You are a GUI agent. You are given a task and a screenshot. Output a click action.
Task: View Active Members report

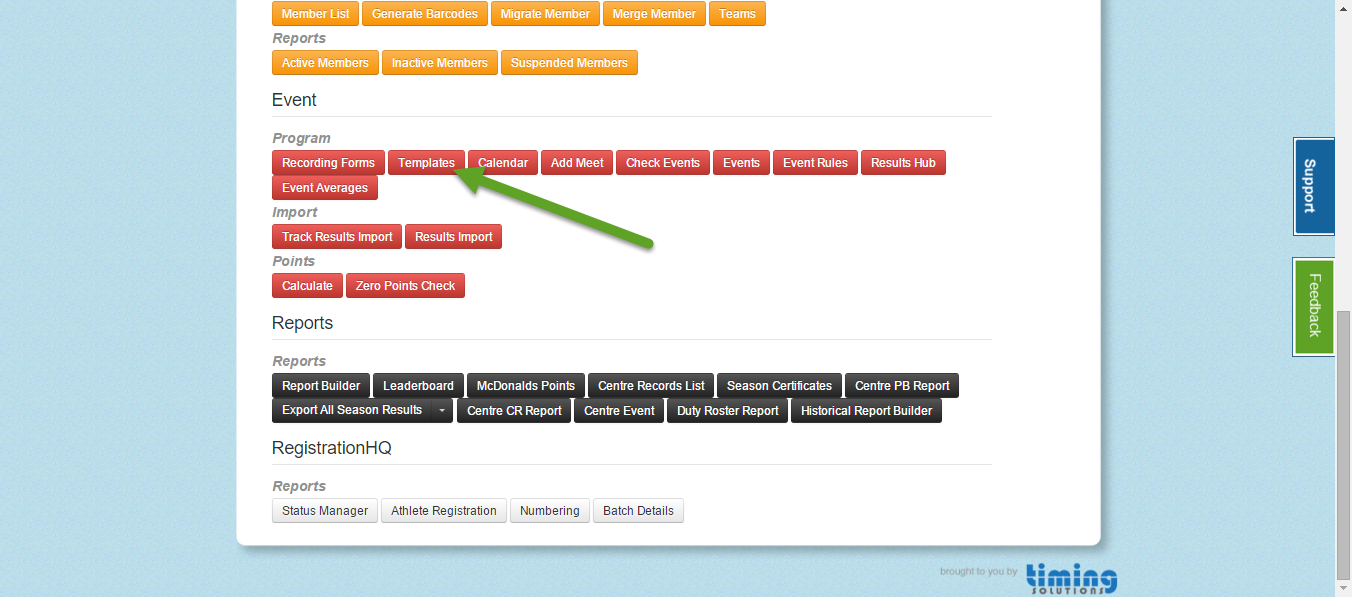(325, 62)
